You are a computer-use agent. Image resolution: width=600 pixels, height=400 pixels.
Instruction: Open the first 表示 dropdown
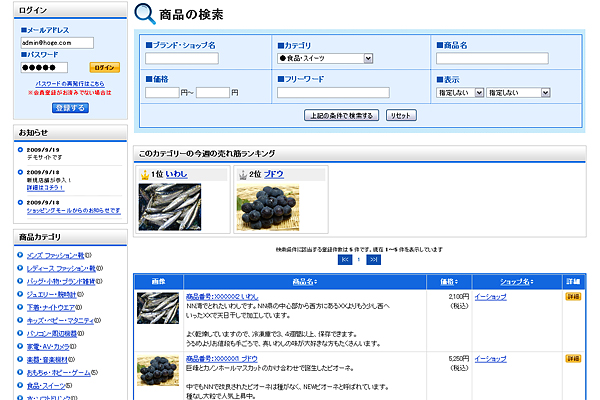coord(460,92)
